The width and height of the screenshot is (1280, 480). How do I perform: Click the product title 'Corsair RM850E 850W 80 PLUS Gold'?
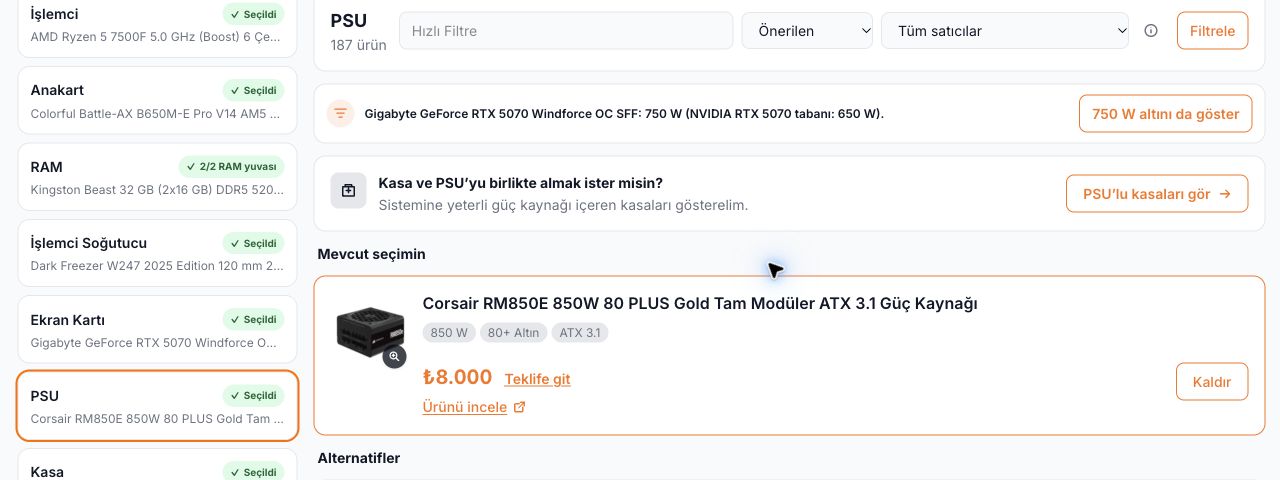tap(700, 303)
